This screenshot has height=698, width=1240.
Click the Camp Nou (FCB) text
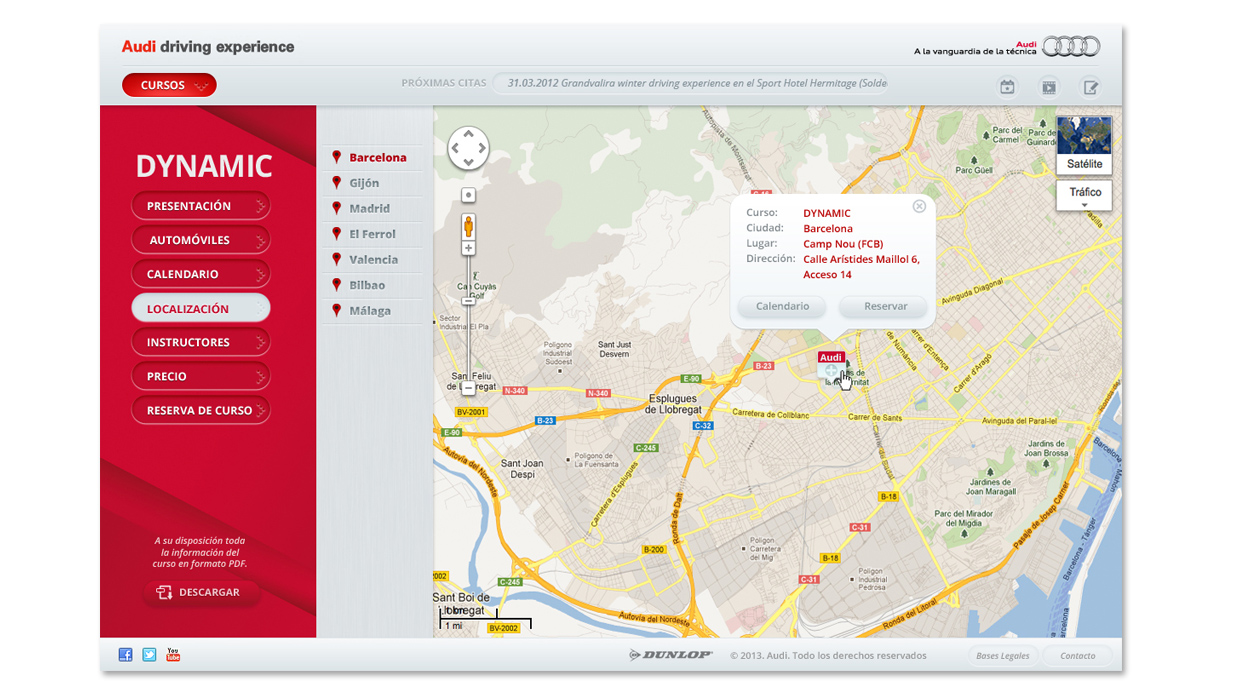pyautogui.click(x=843, y=244)
